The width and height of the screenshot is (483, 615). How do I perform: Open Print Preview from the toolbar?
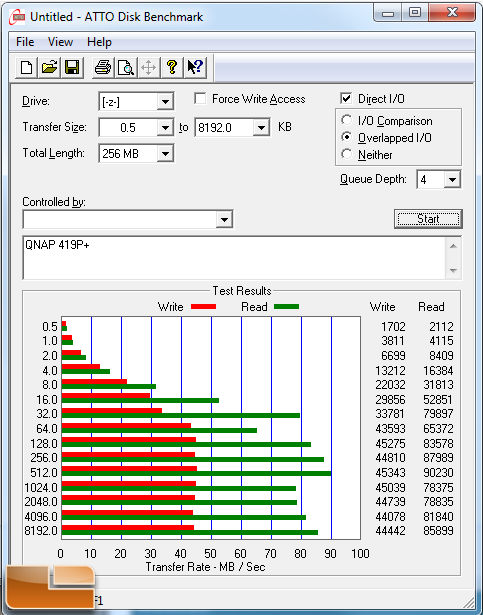[126, 67]
